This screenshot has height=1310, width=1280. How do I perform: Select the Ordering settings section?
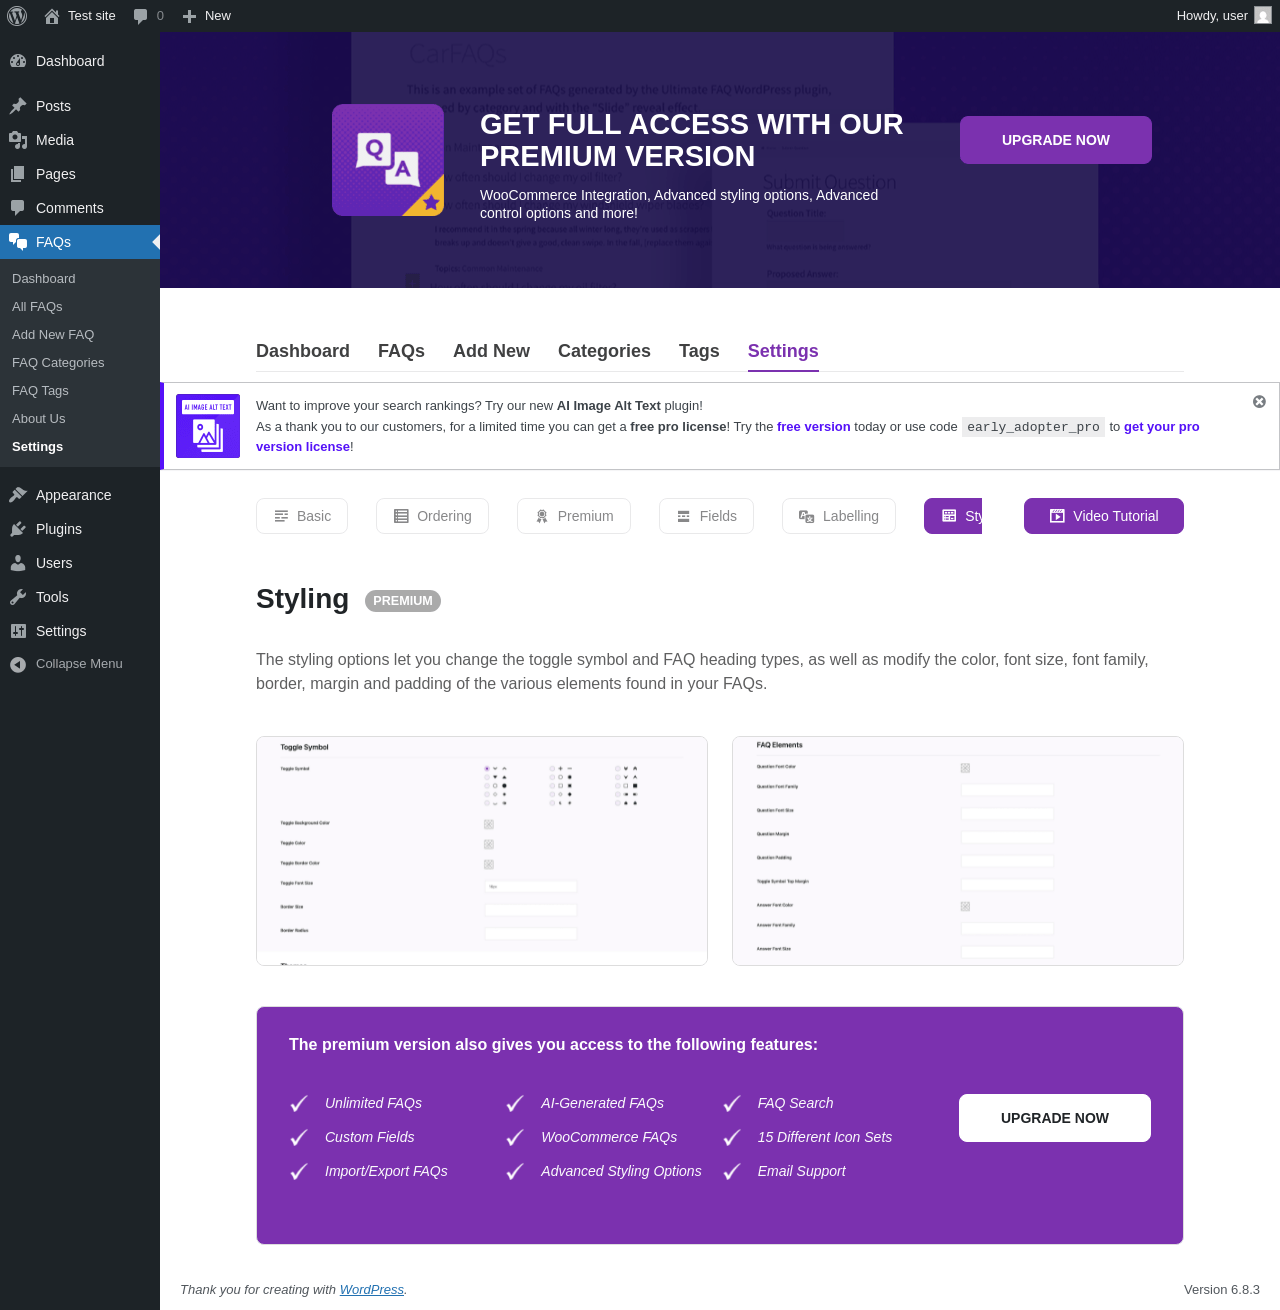click(432, 516)
